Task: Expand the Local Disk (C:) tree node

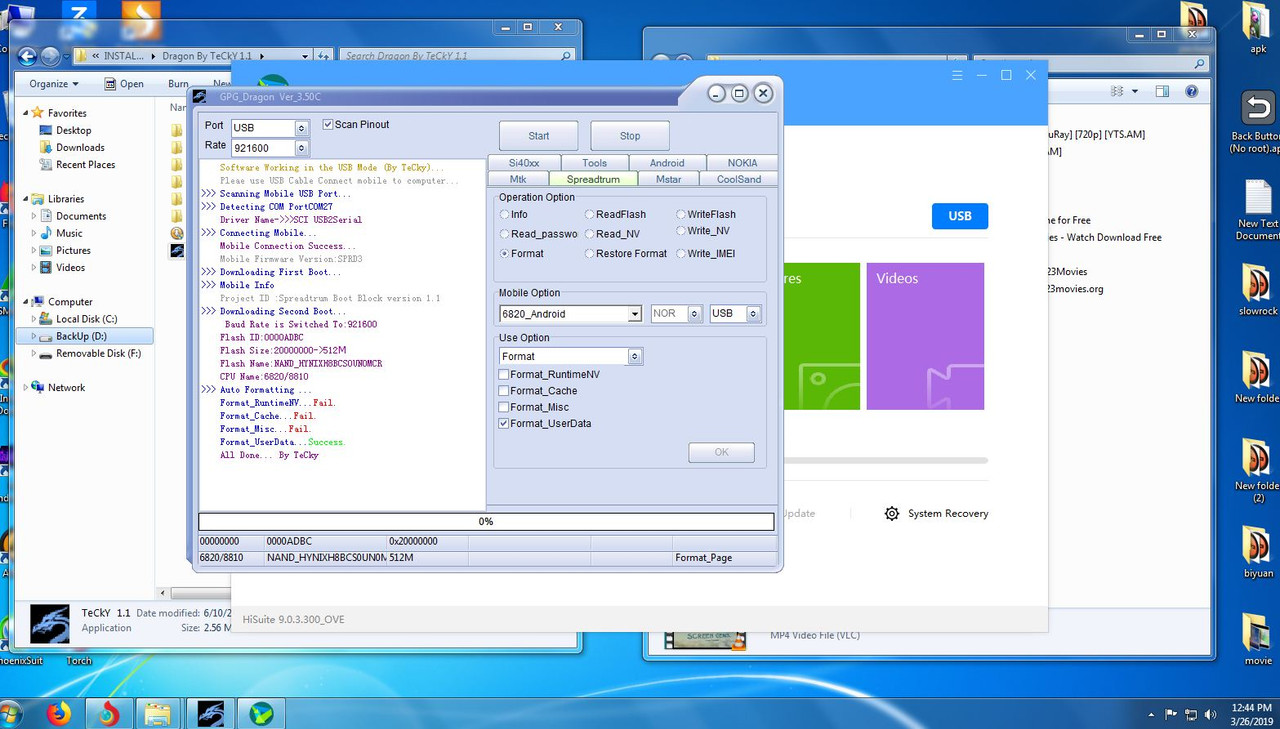Action: pyautogui.click(x=34, y=319)
